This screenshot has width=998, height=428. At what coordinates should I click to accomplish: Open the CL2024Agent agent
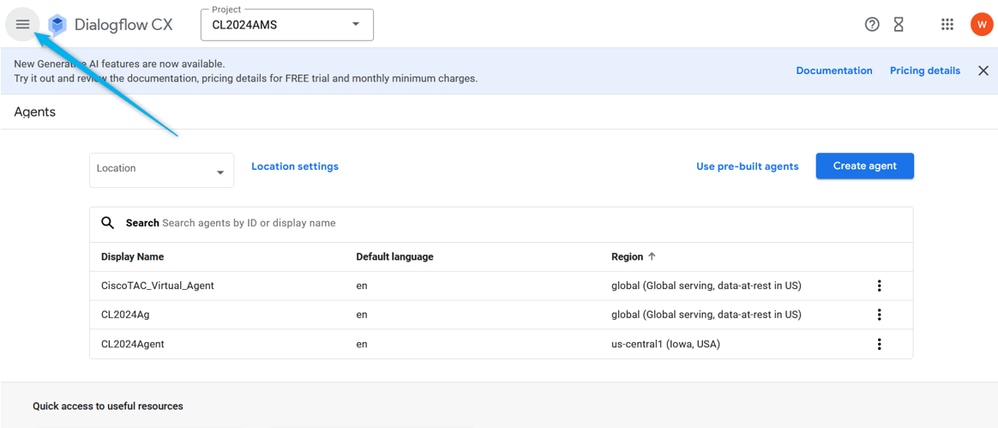(132, 344)
